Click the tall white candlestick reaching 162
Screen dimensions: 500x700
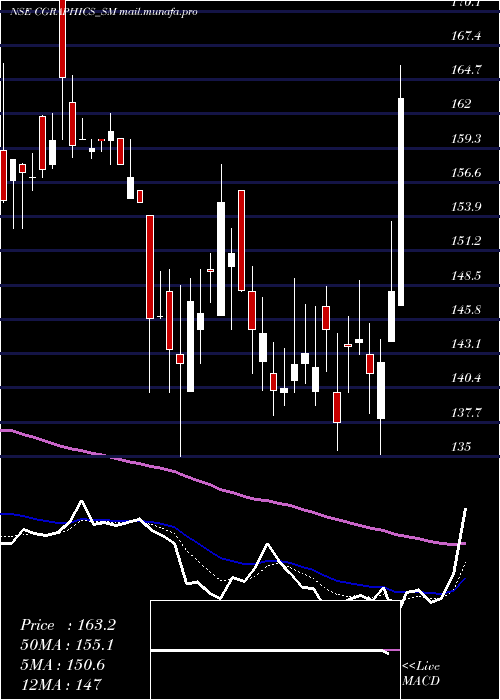pyautogui.click(x=401, y=202)
